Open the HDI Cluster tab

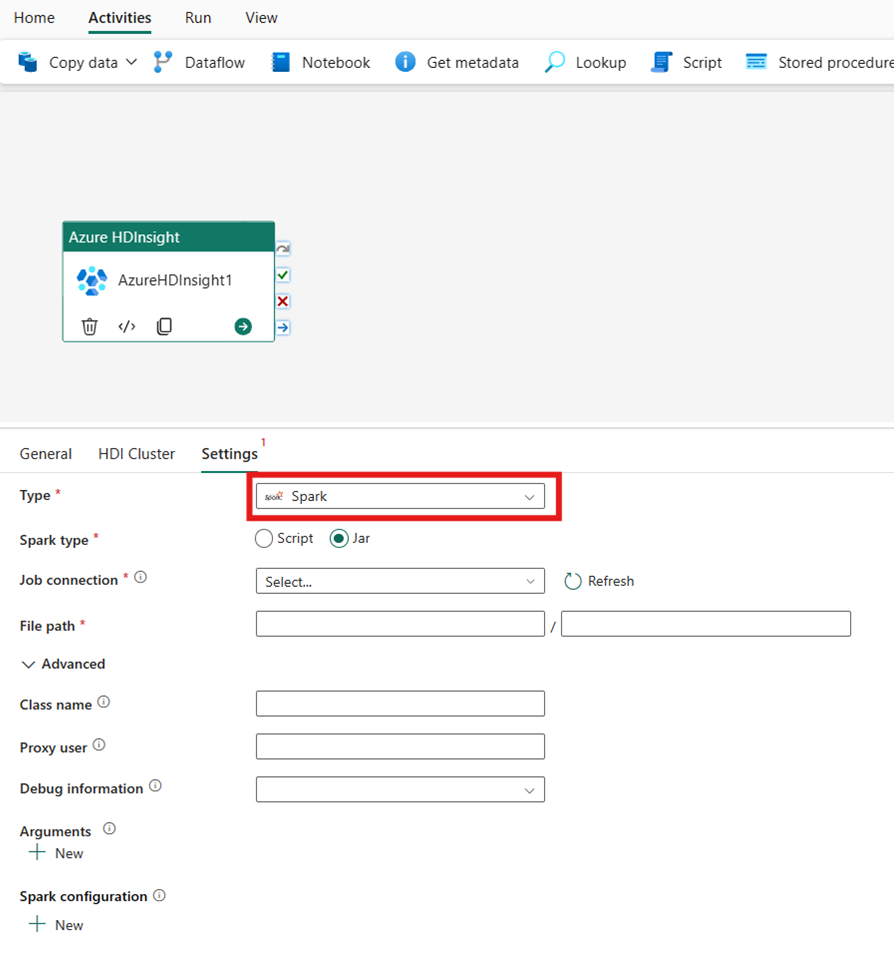(x=136, y=453)
